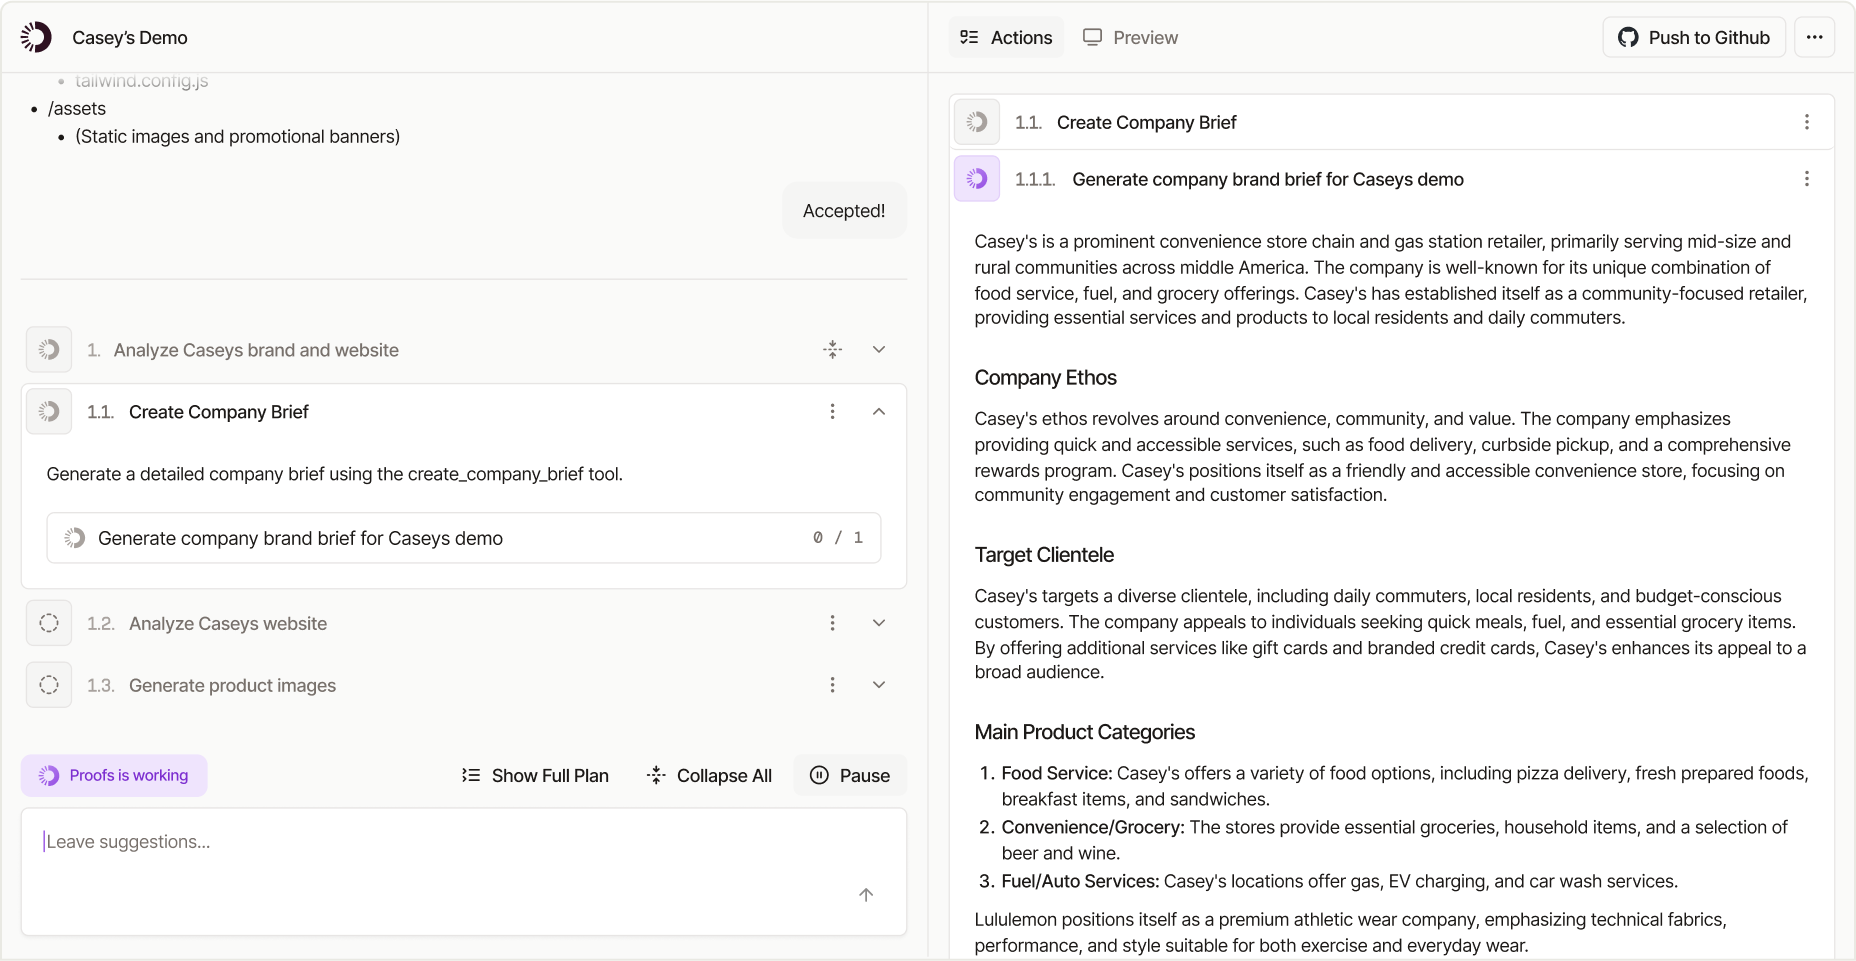This screenshot has width=1856, height=961.
Task: Open the kebab menu for Generate product images
Action: [832, 685]
